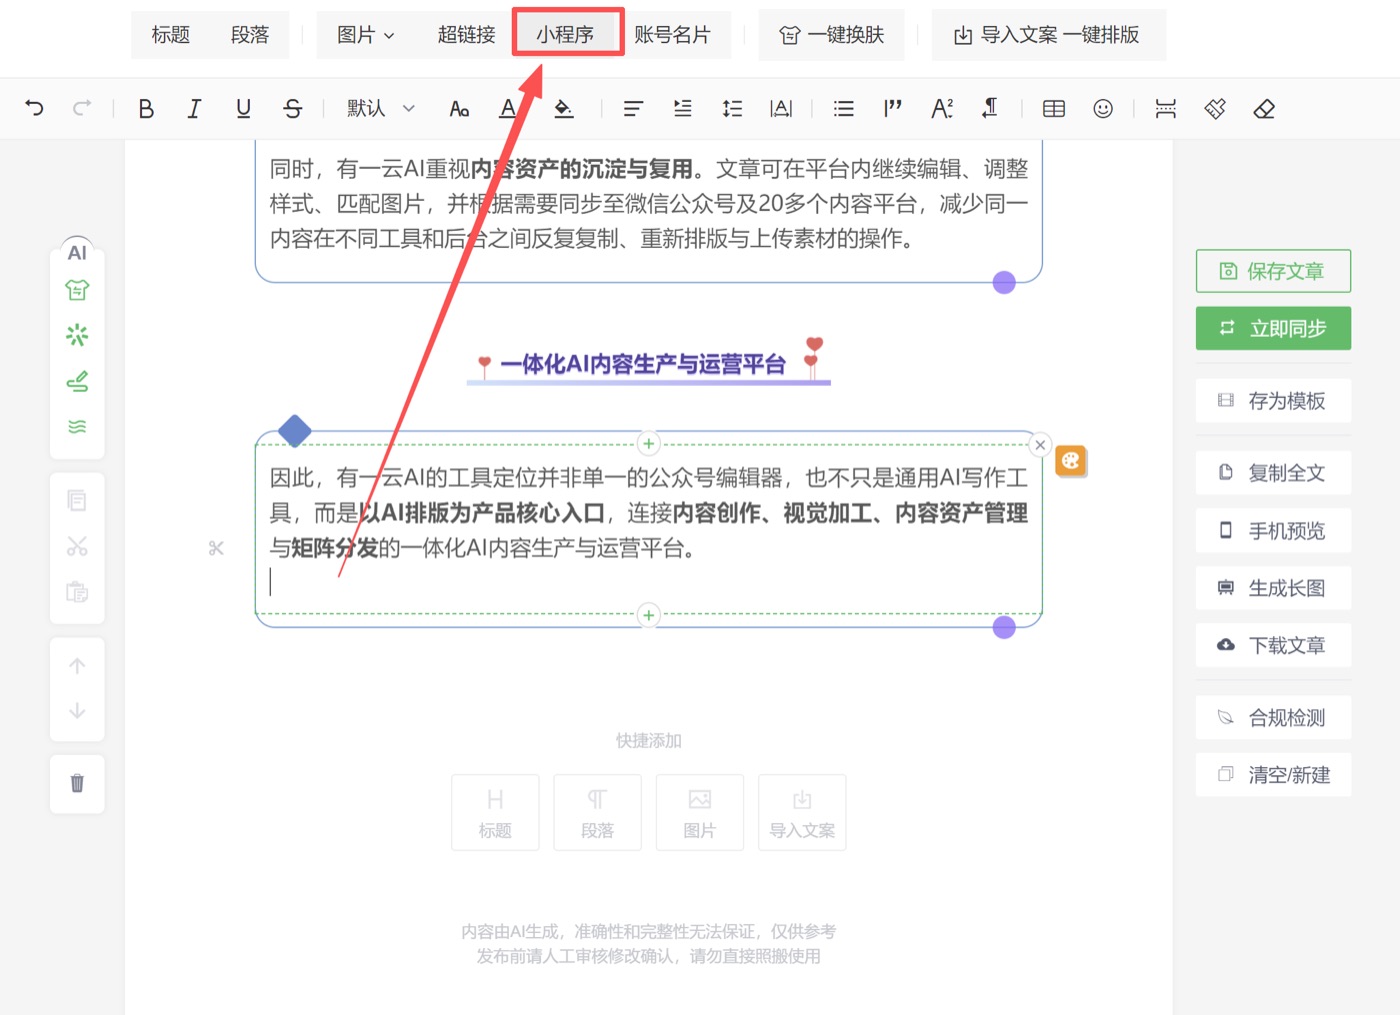Click 清空/新建 to clear or create new

1273,775
